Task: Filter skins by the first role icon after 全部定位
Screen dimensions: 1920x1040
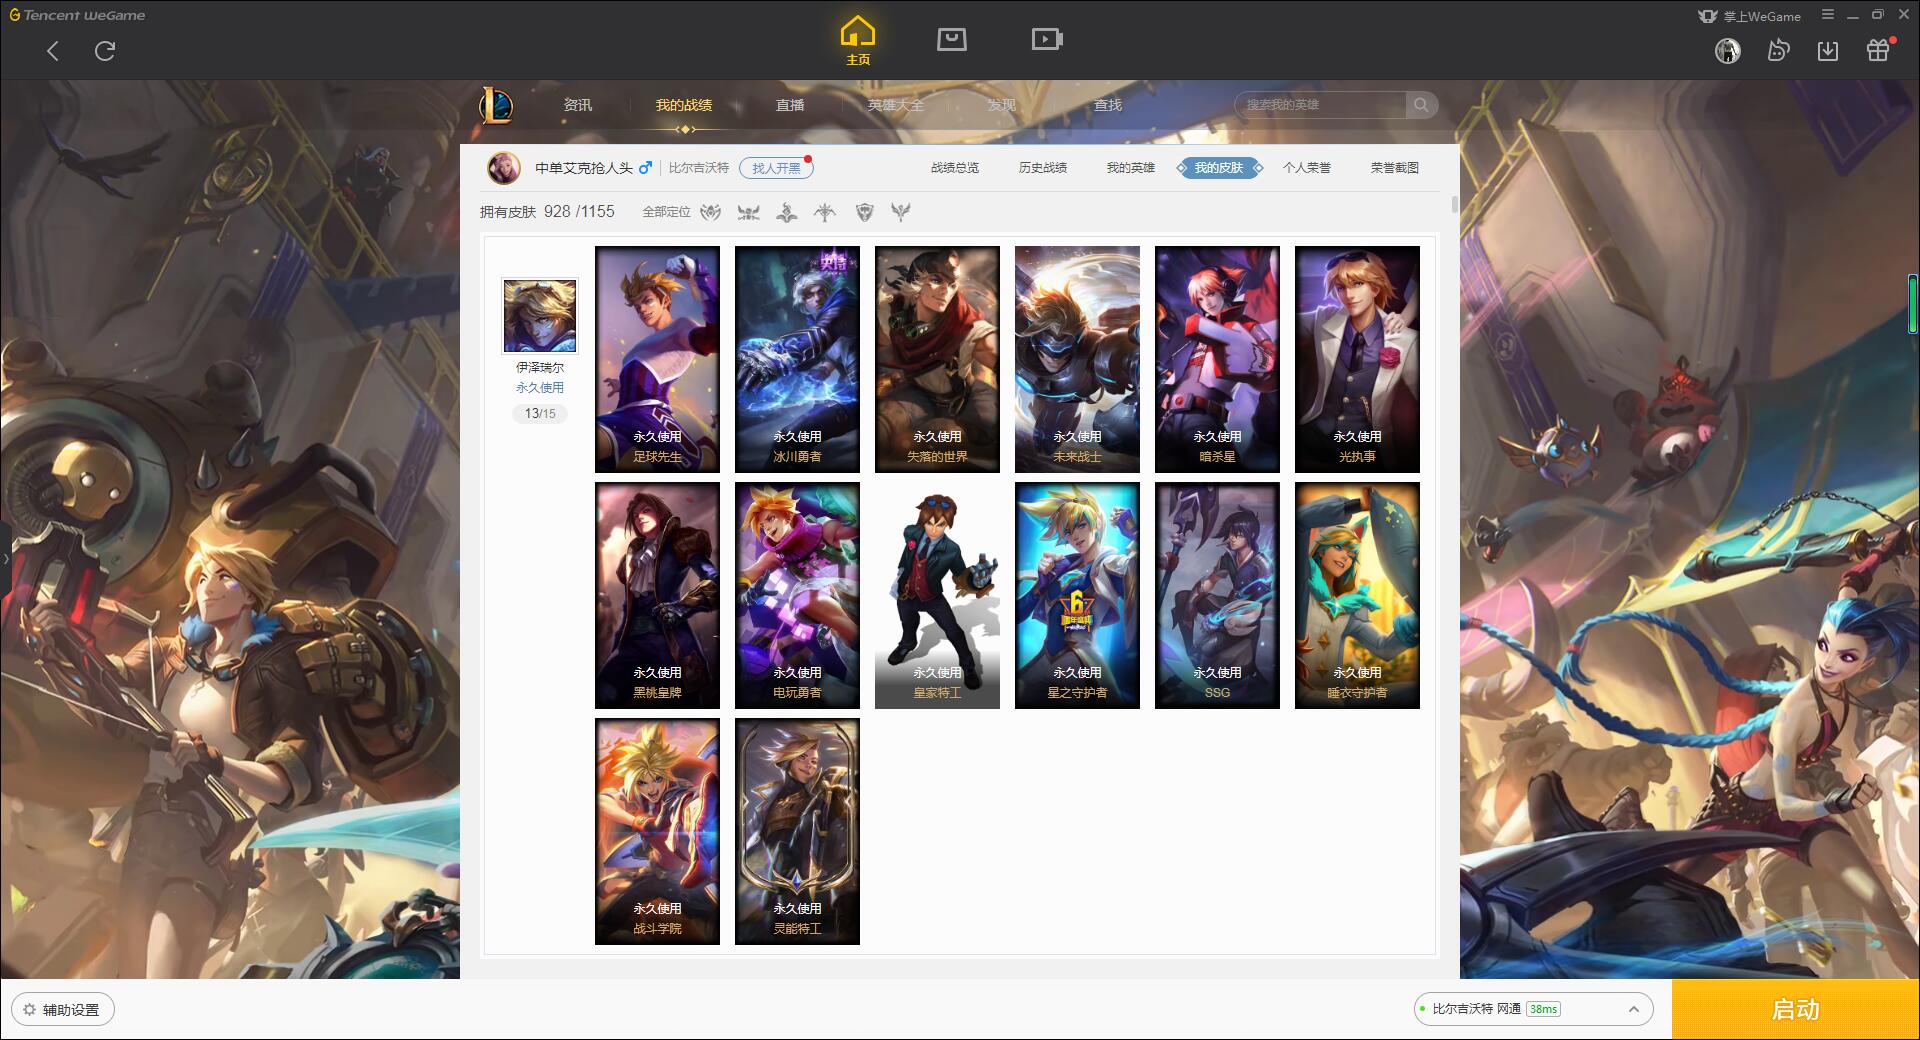Action: point(711,212)
